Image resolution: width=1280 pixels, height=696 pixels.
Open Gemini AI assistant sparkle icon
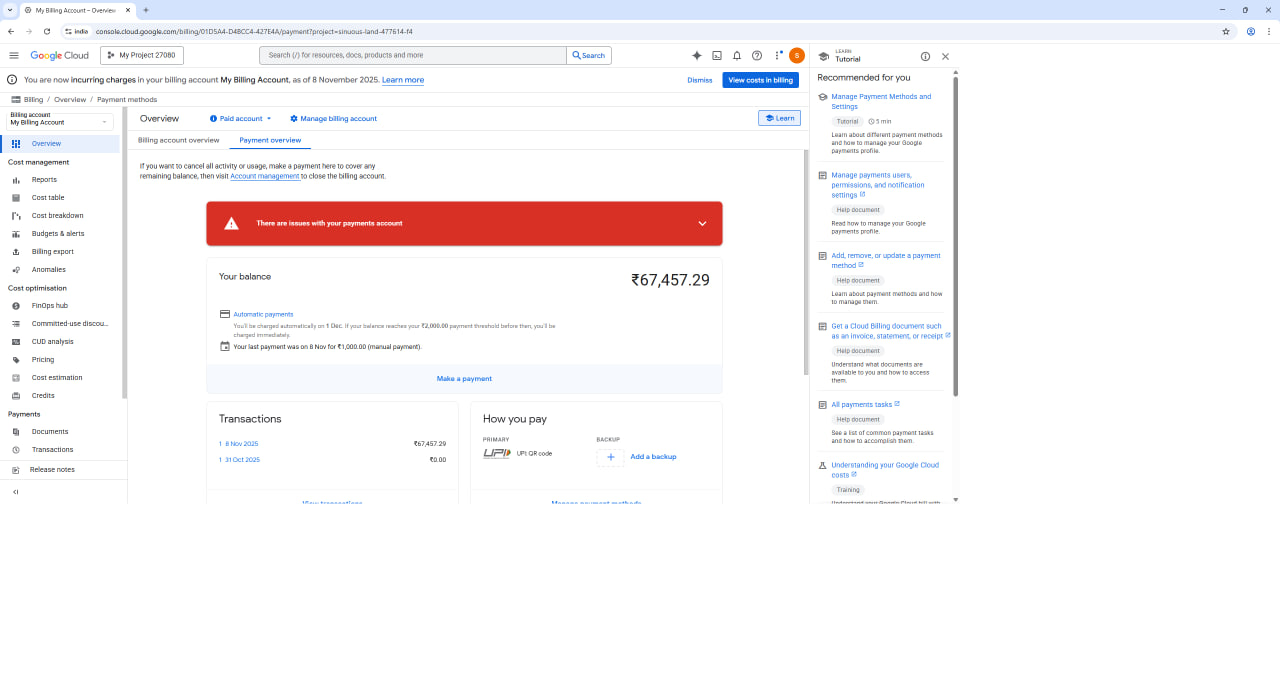[697, 56]
